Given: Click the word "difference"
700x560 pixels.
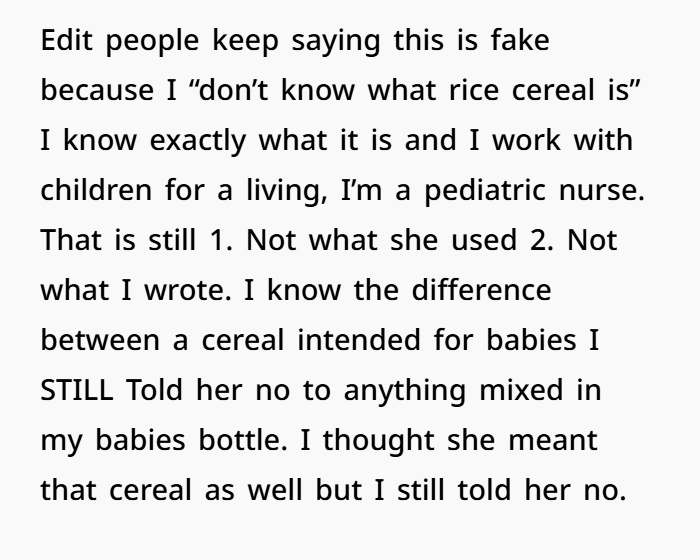Looking at the screenshot, I should tap(481, 290).
